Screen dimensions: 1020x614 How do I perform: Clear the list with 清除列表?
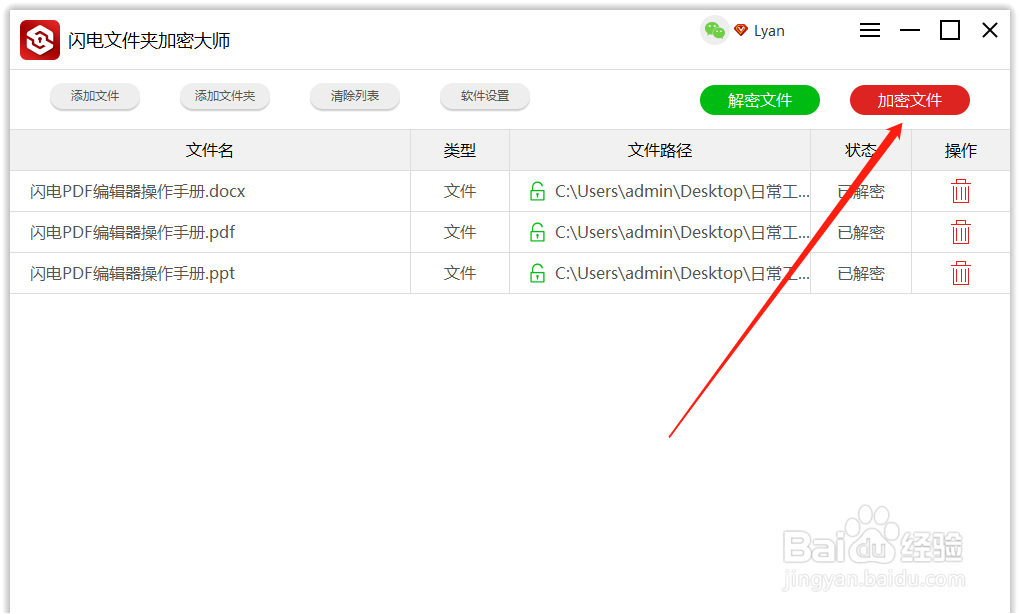(354, 96)
